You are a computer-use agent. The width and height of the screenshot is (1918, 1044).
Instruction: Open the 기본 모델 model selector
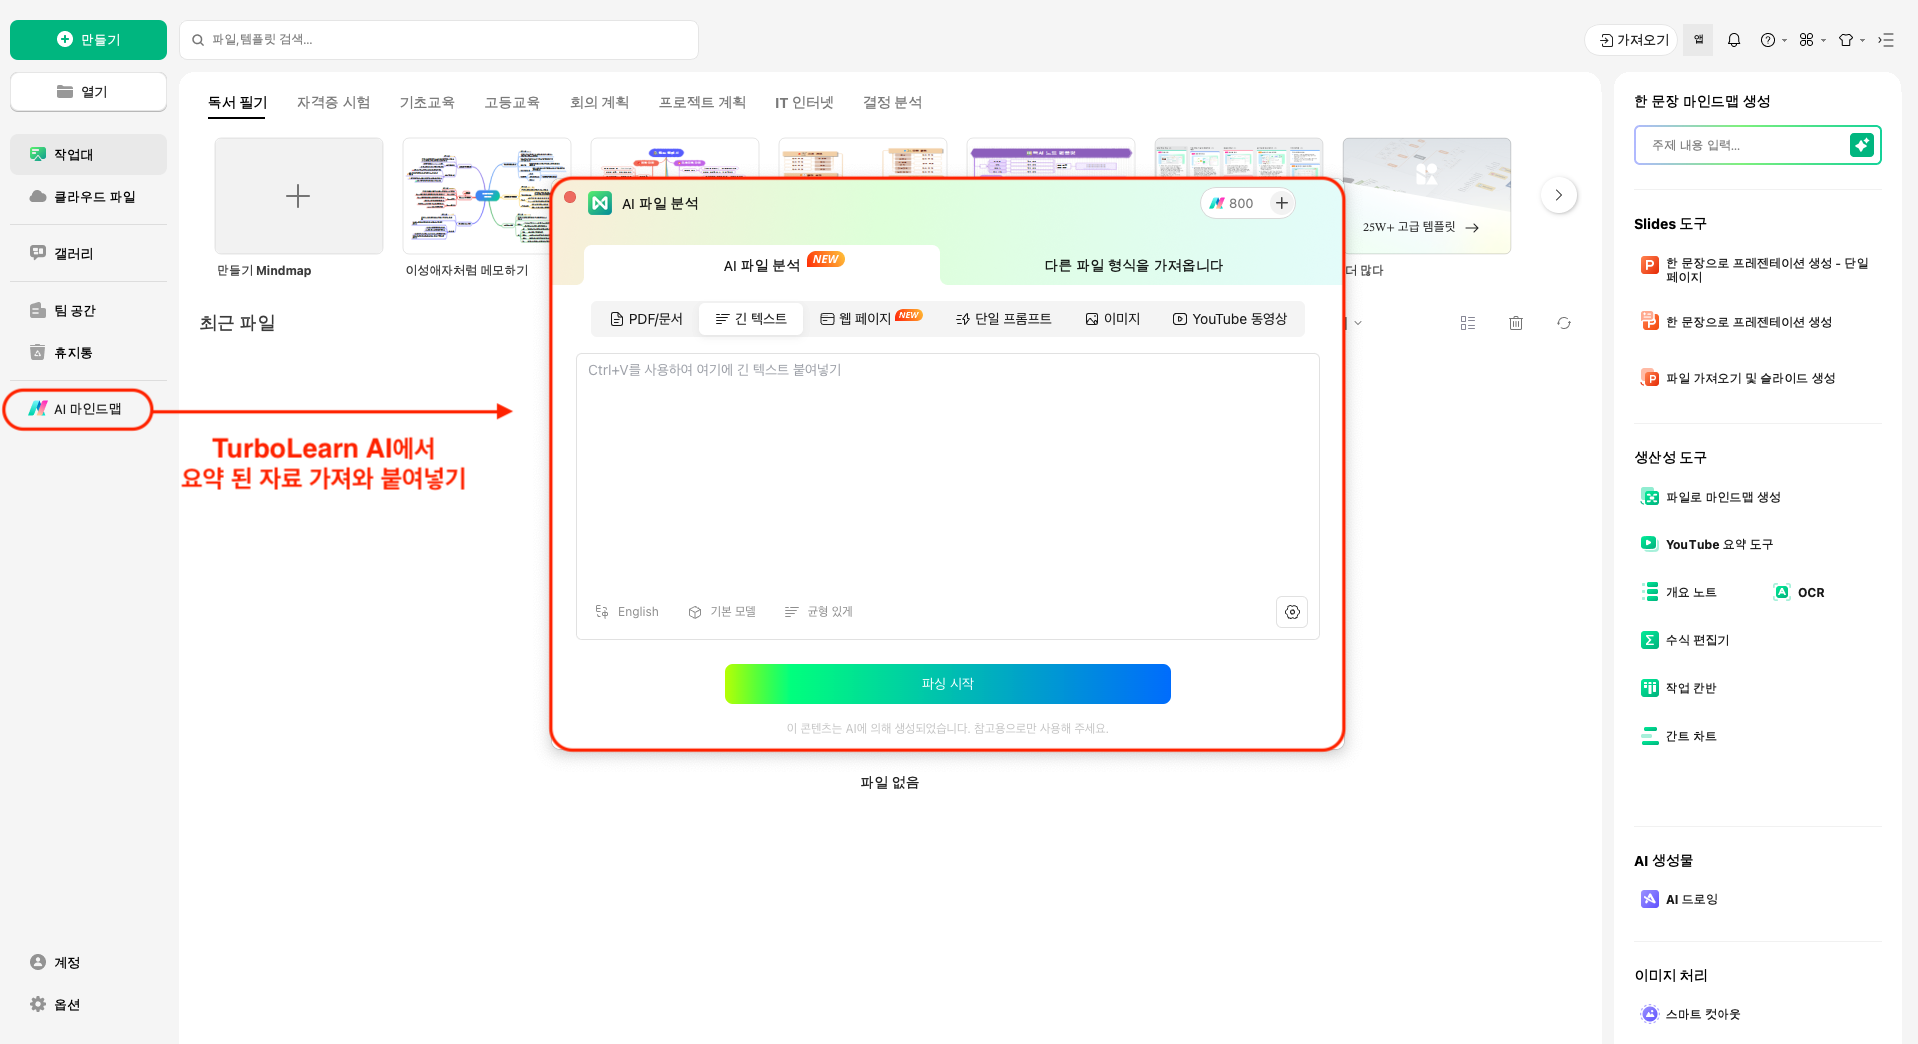pyautogui.click(x=722, y=612)
